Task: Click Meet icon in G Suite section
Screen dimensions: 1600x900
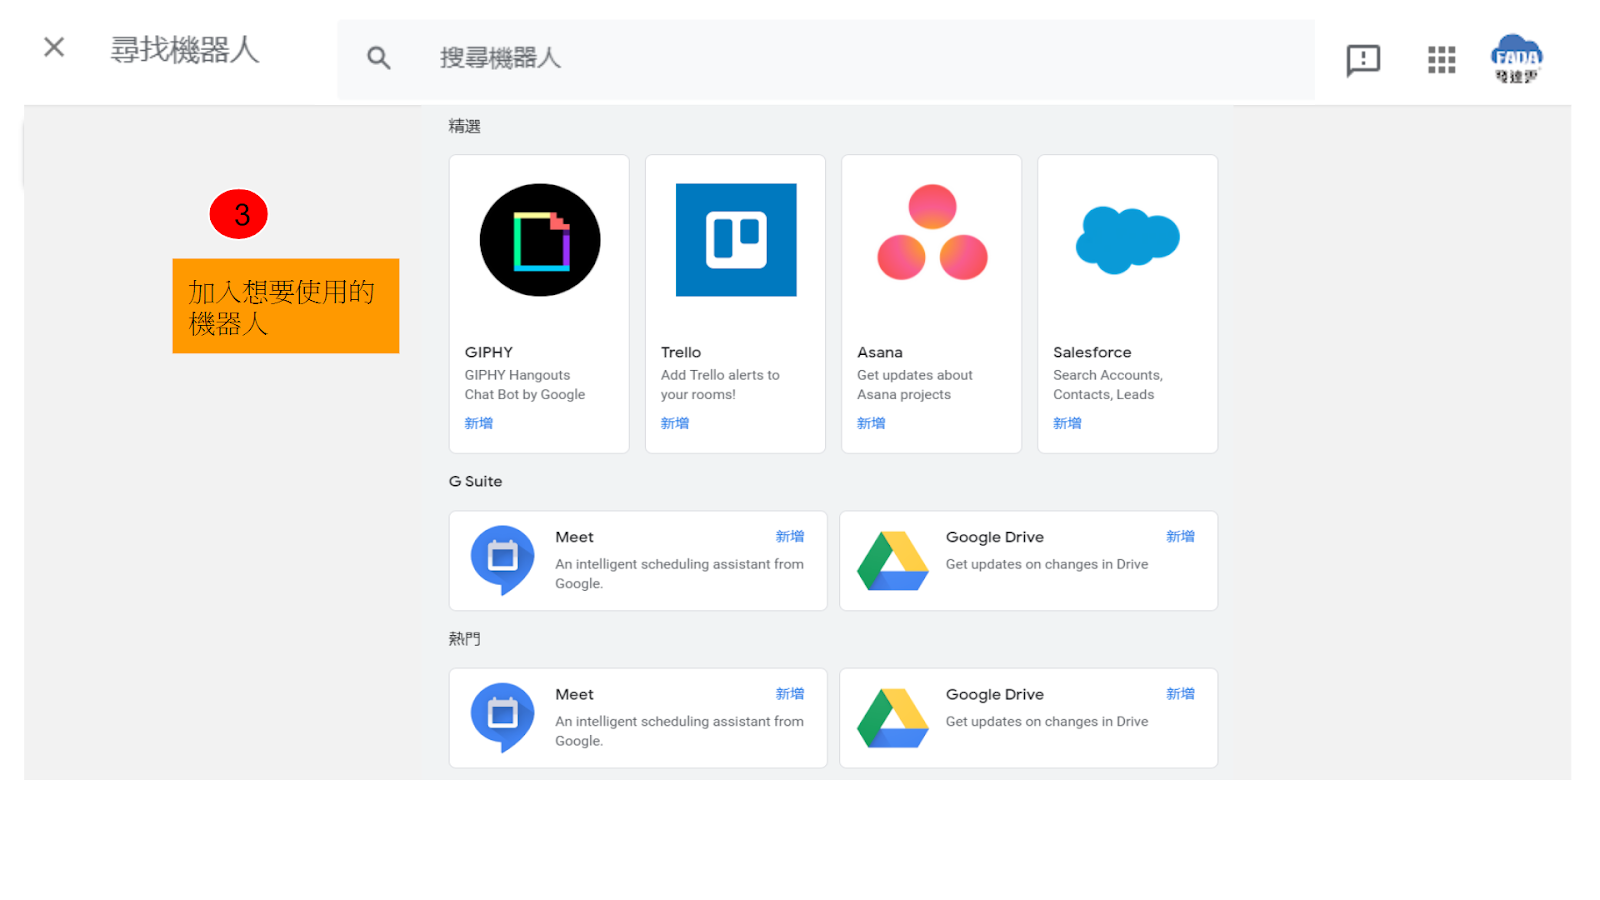Action: pos(503,560)
